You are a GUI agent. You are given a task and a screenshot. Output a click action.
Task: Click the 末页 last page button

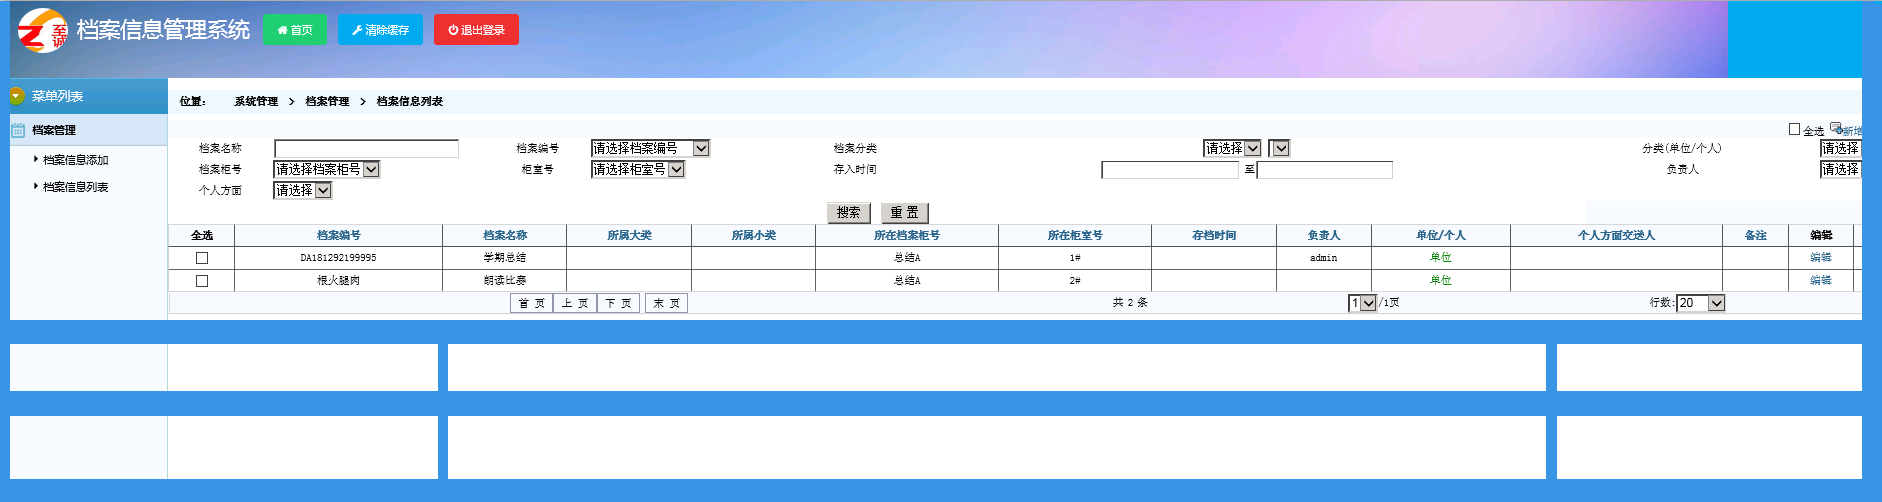(666, 303)
